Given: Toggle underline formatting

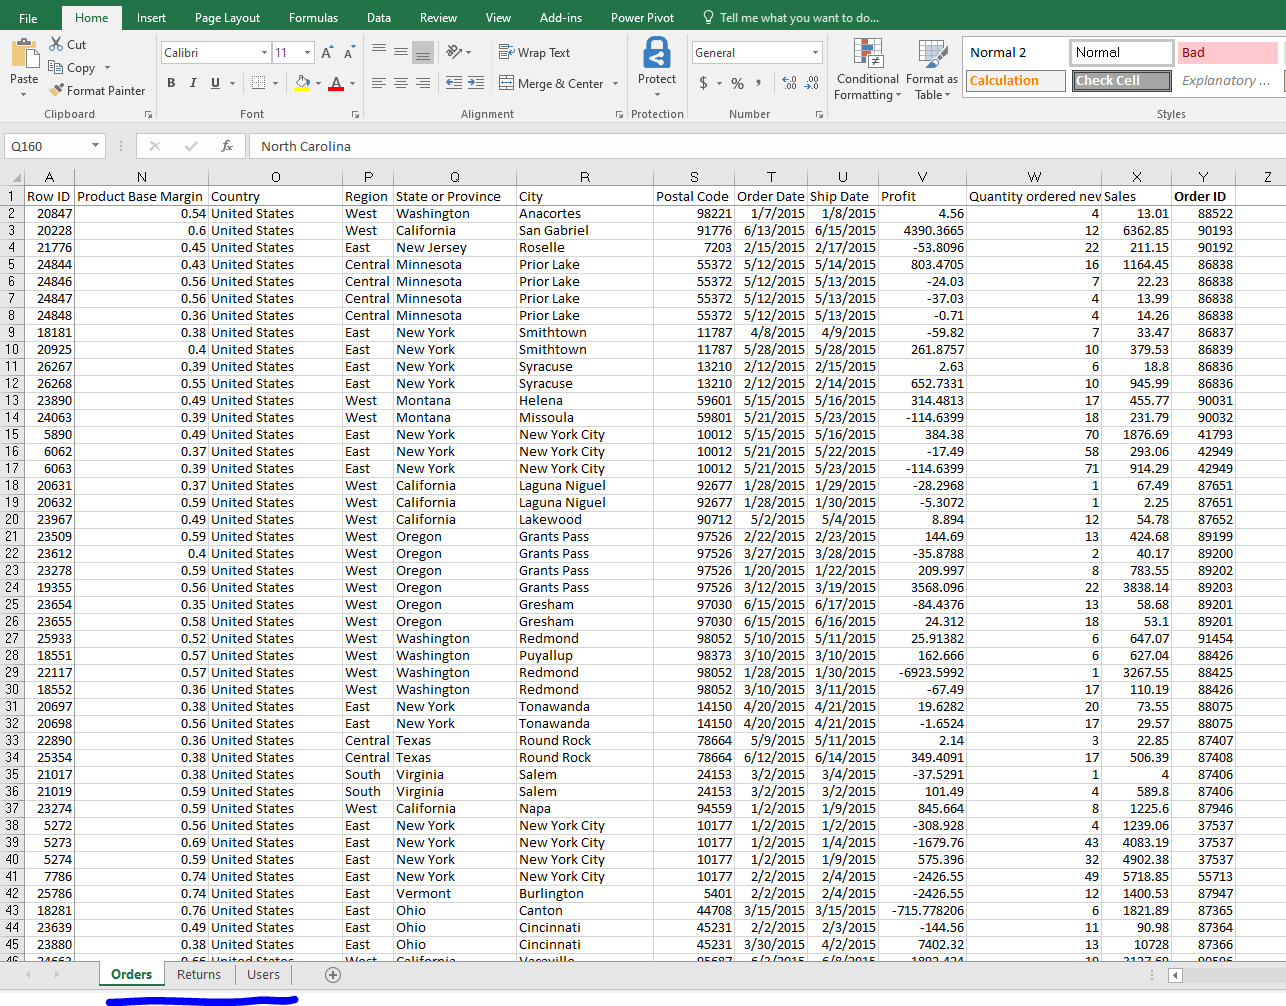Looking at the screenshot, I should (215, 83).
